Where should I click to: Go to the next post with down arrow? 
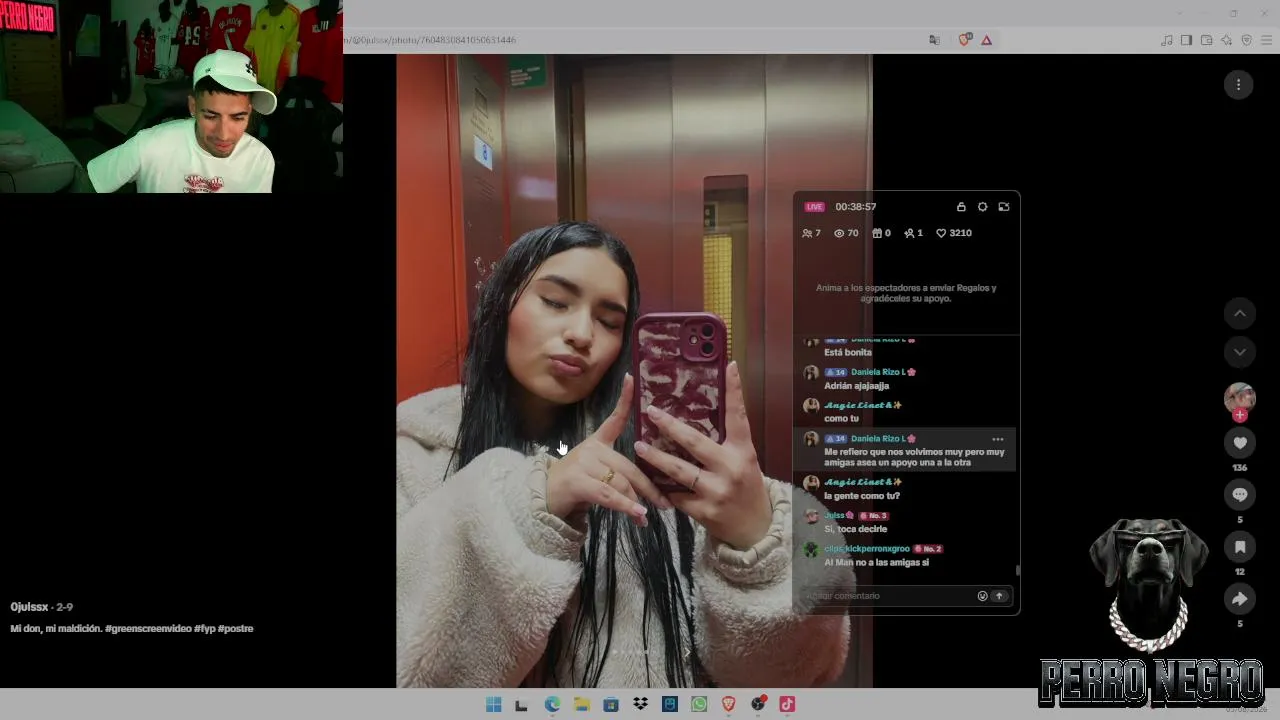point(1239,352)
